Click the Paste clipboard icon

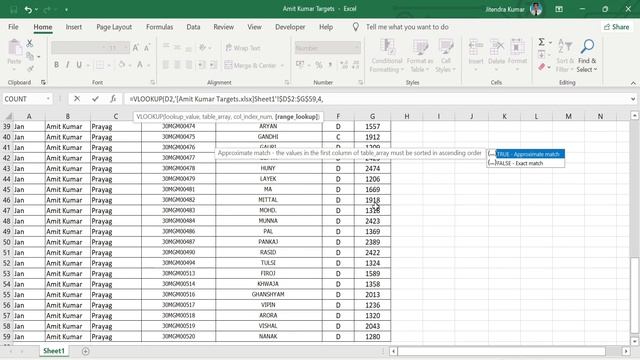click(15, 48)
